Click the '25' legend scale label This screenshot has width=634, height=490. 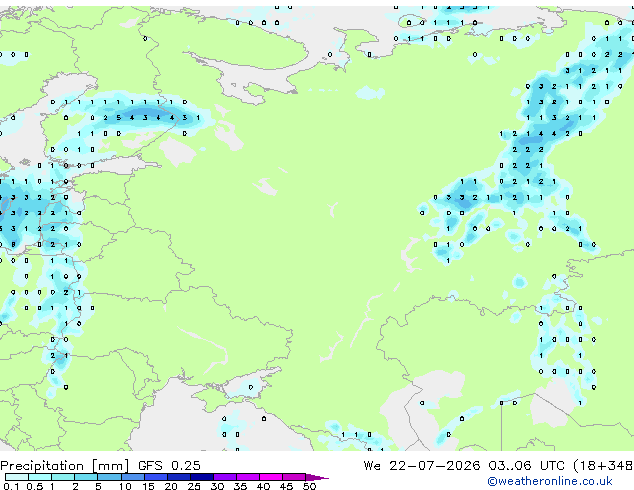(x=194, y=486)
